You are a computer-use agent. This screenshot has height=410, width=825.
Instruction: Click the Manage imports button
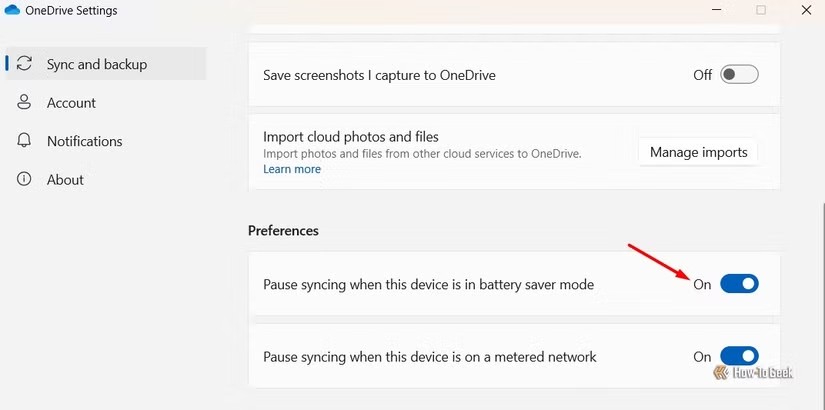click(x=698, y=152)
